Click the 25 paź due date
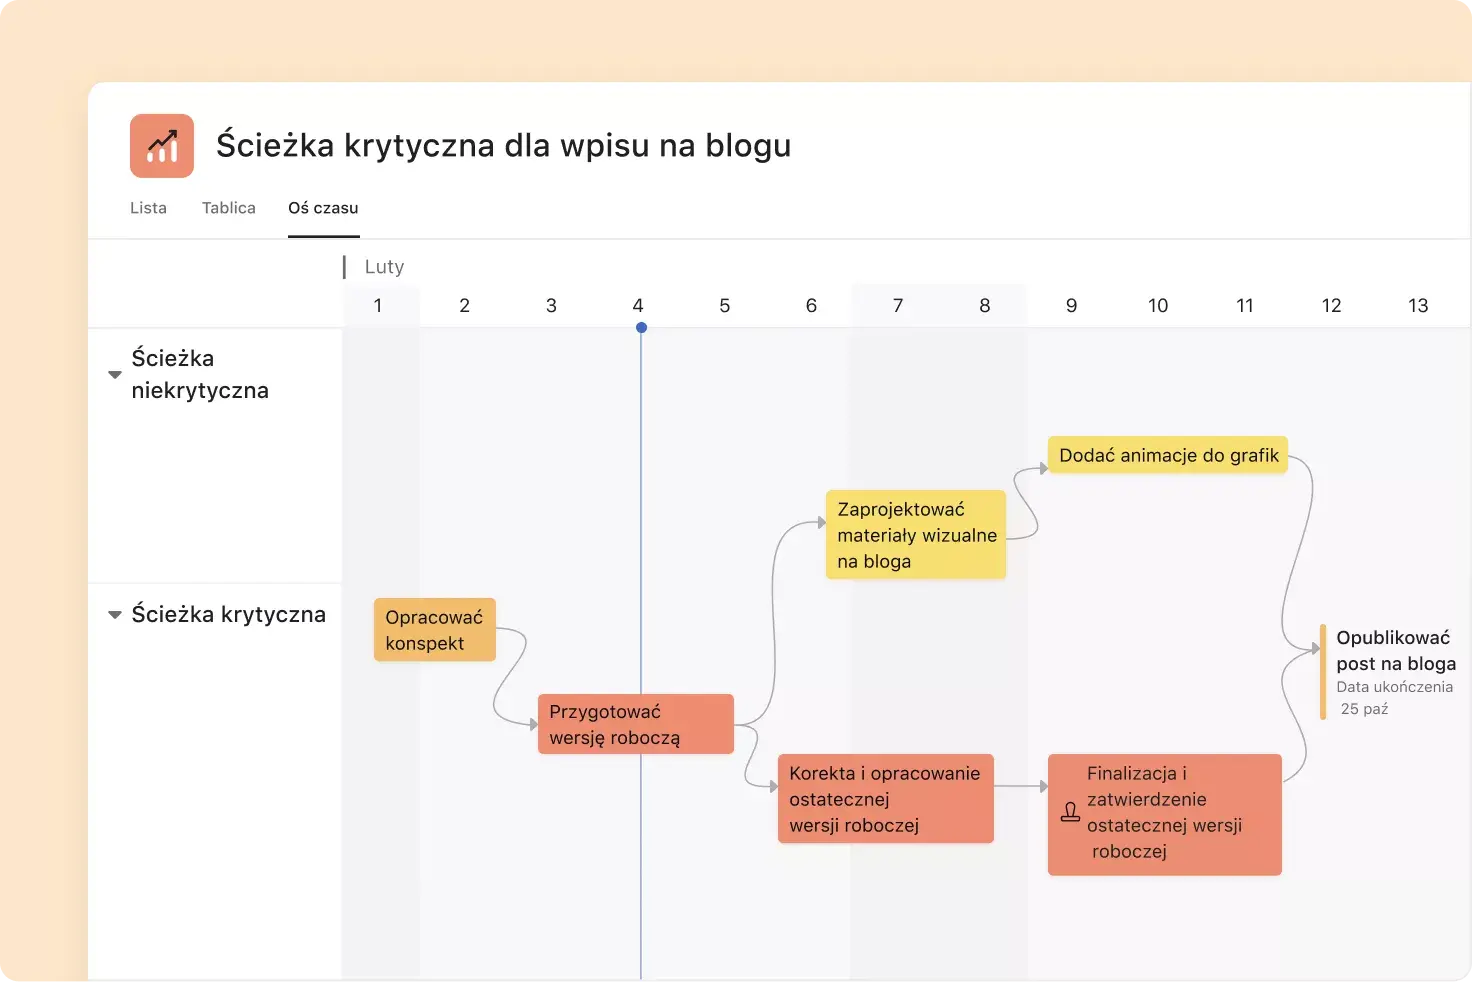 pos(1364,709)
